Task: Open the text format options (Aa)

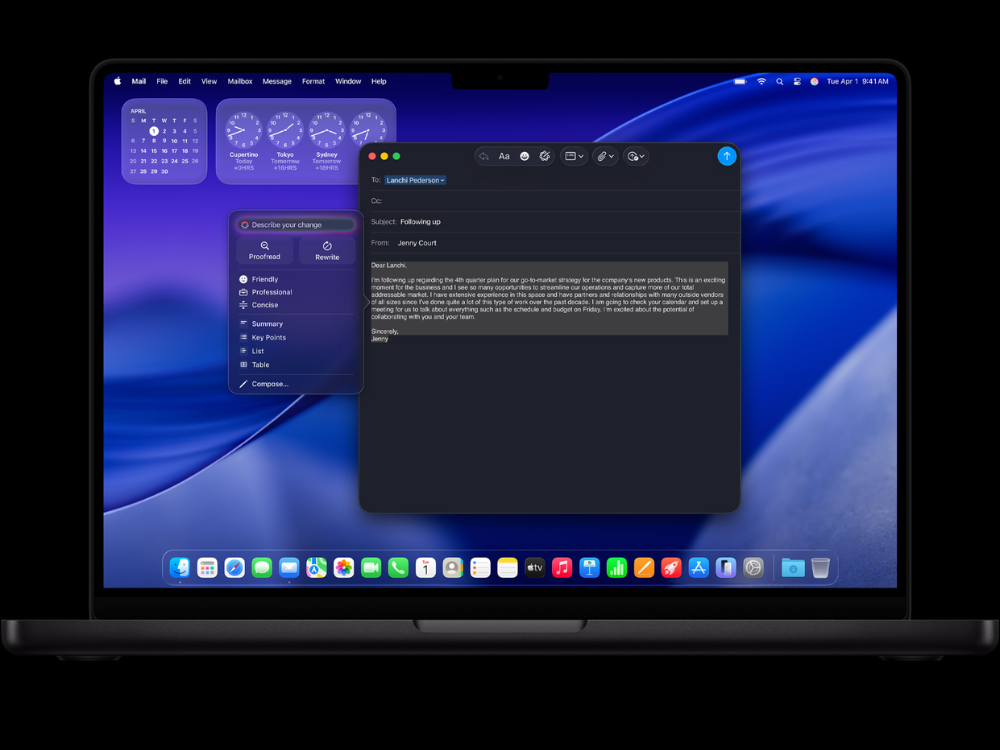Action: (504, 156)
